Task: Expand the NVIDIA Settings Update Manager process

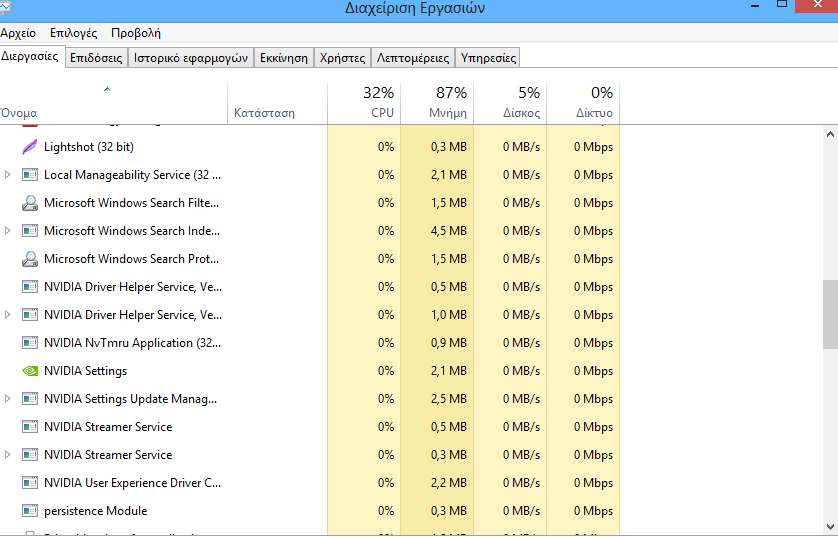Action: (x=7, y=399)
